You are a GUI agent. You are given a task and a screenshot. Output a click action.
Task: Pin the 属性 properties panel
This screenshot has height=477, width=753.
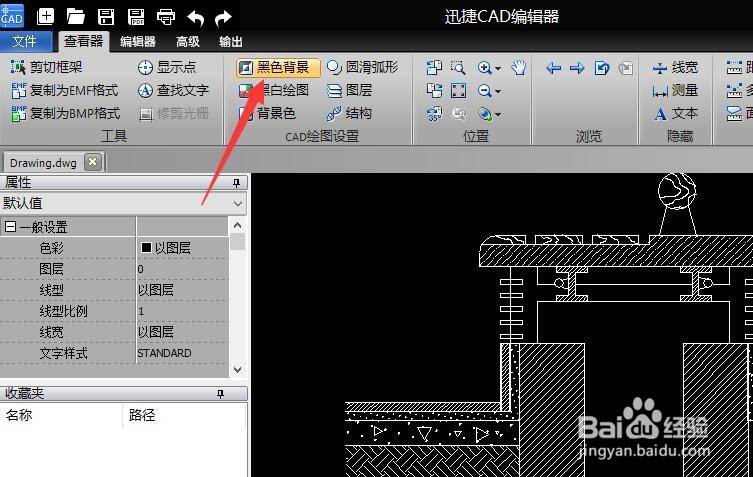pos(236,183)
